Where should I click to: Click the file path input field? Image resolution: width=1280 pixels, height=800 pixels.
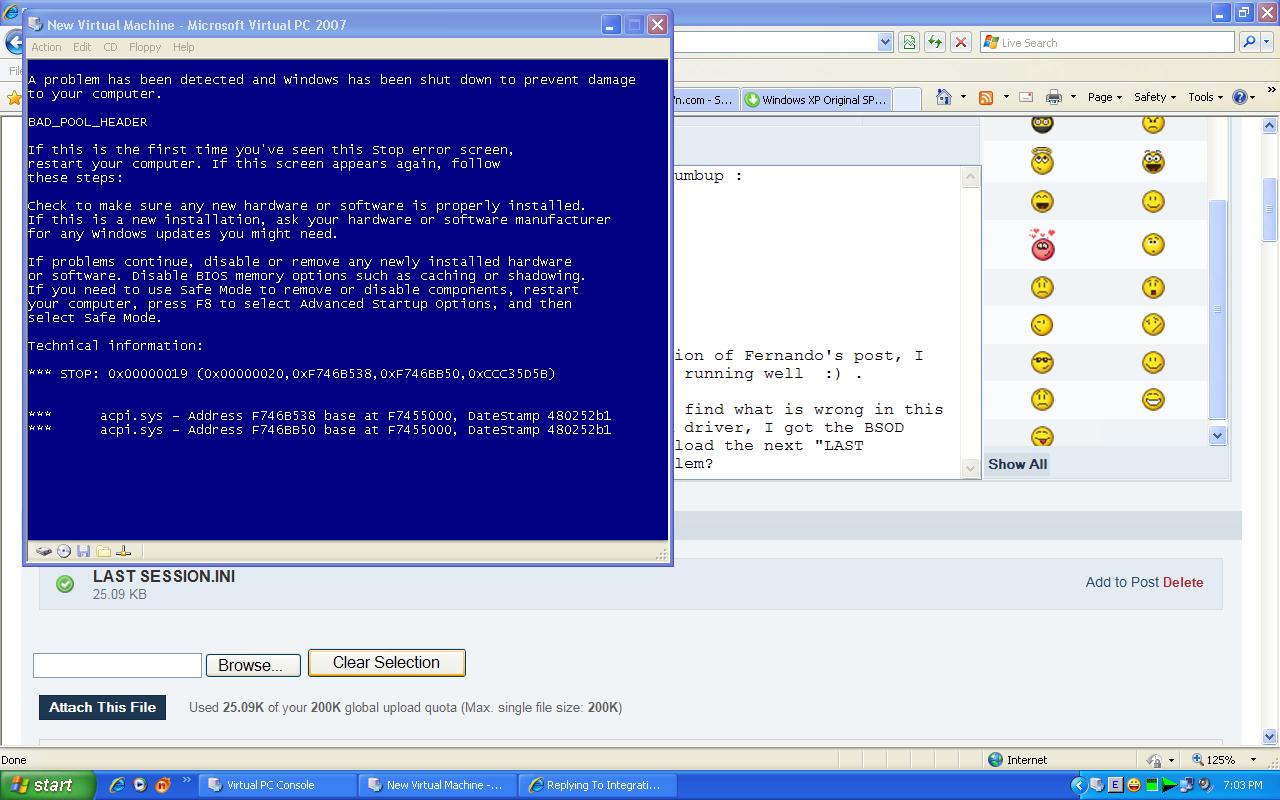[117, 665]
